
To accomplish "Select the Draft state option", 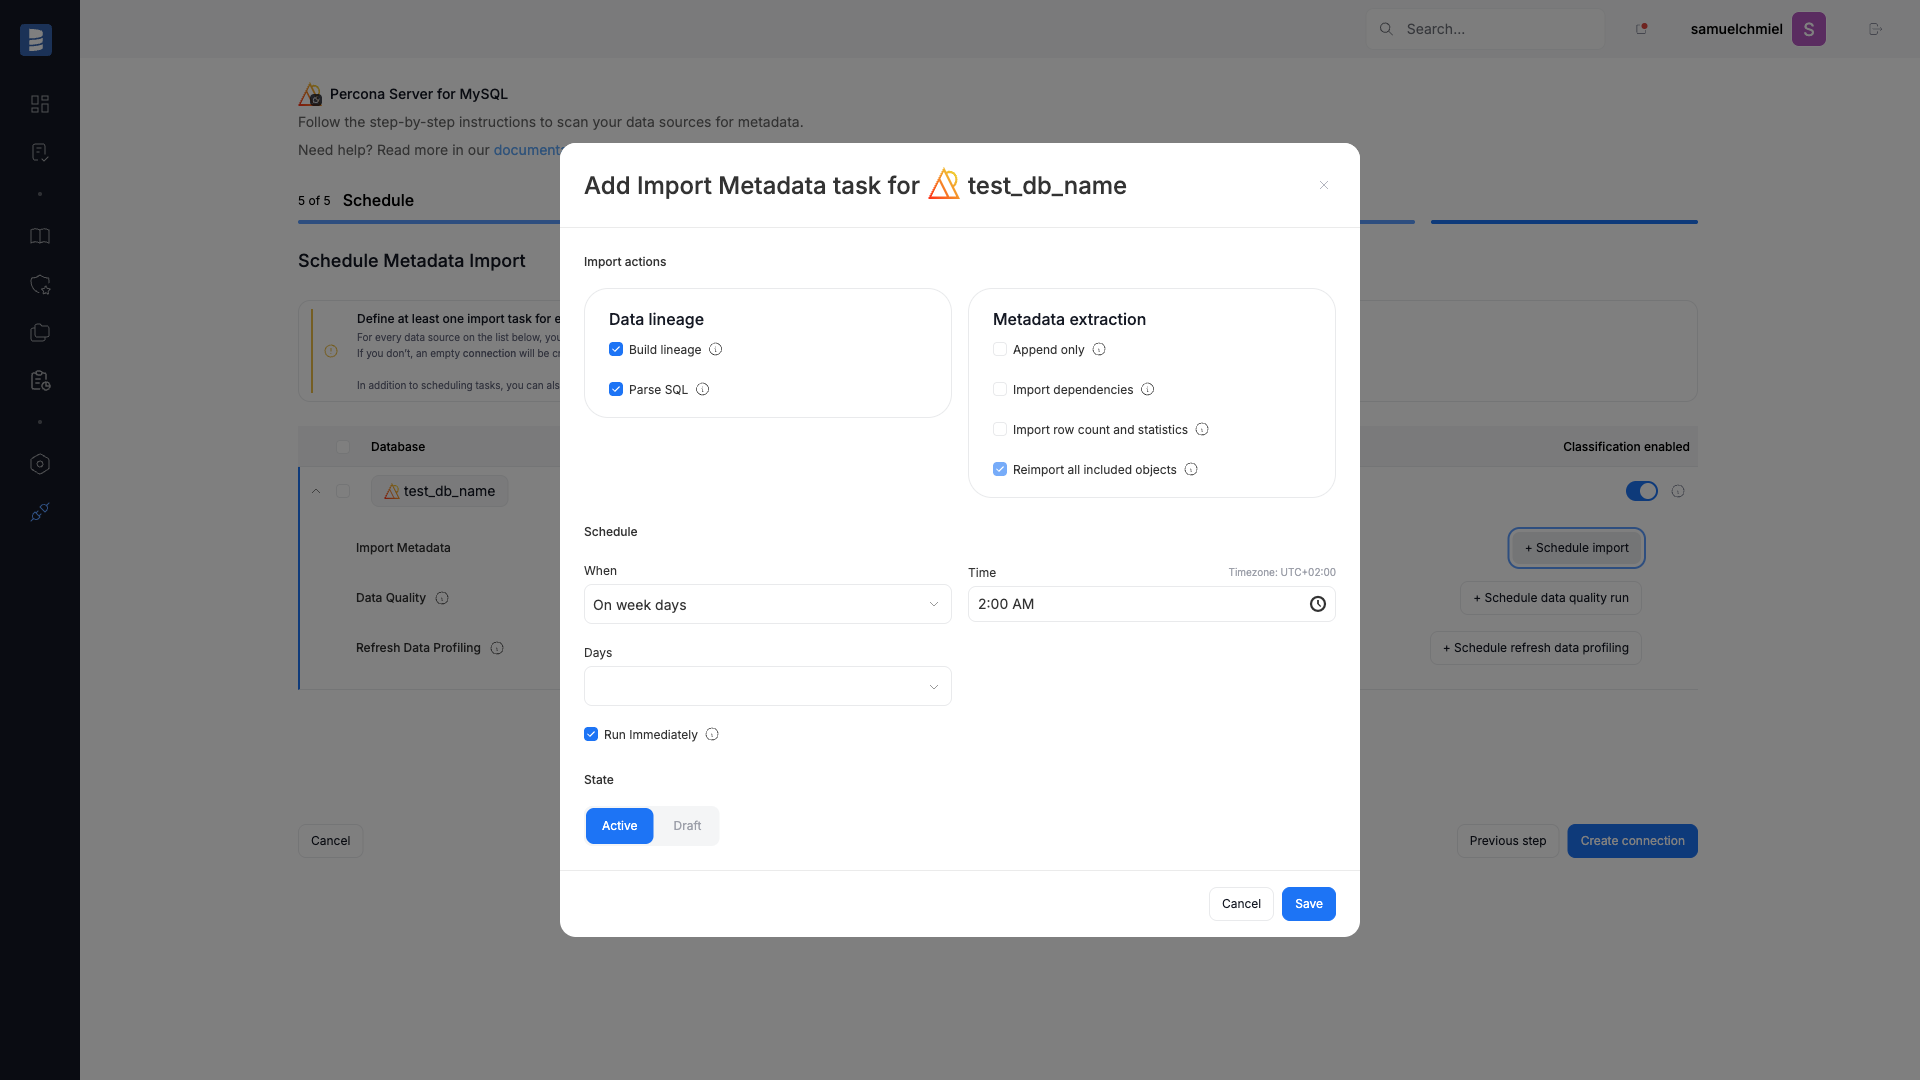I will click(x=687, y=826).
